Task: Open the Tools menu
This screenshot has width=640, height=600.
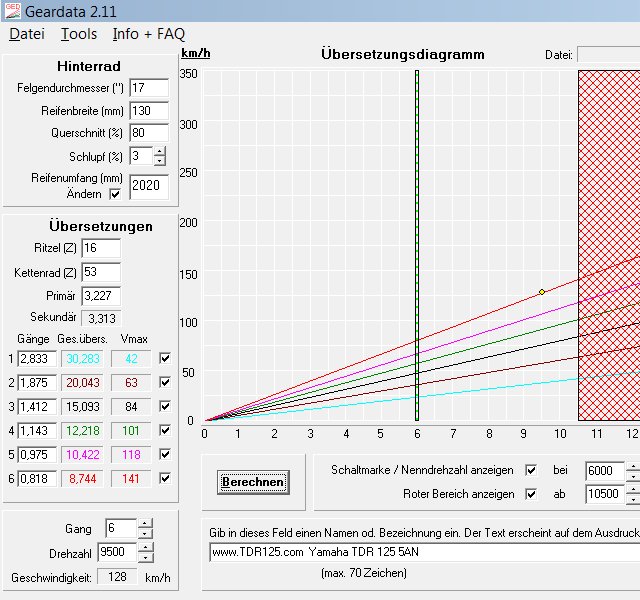Action: 78,34
